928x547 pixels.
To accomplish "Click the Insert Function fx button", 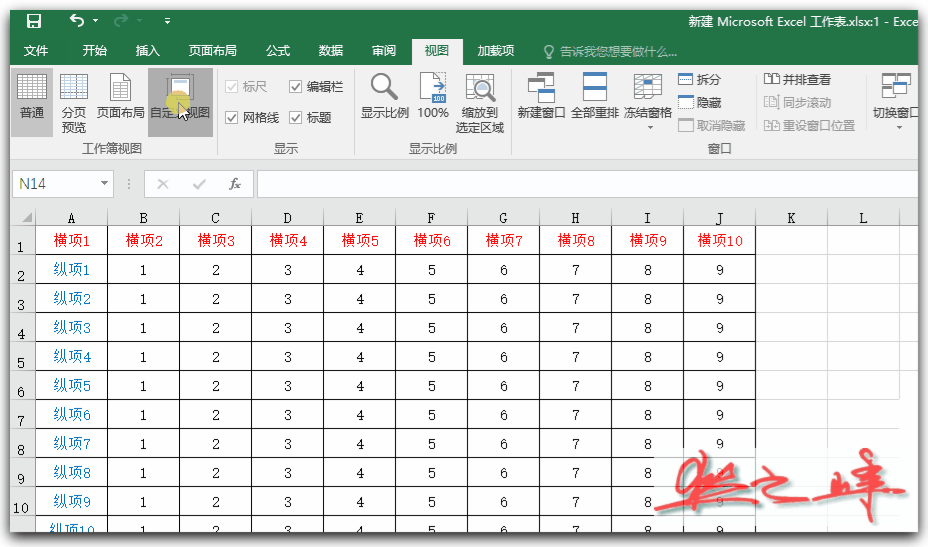I will (235, 184).
